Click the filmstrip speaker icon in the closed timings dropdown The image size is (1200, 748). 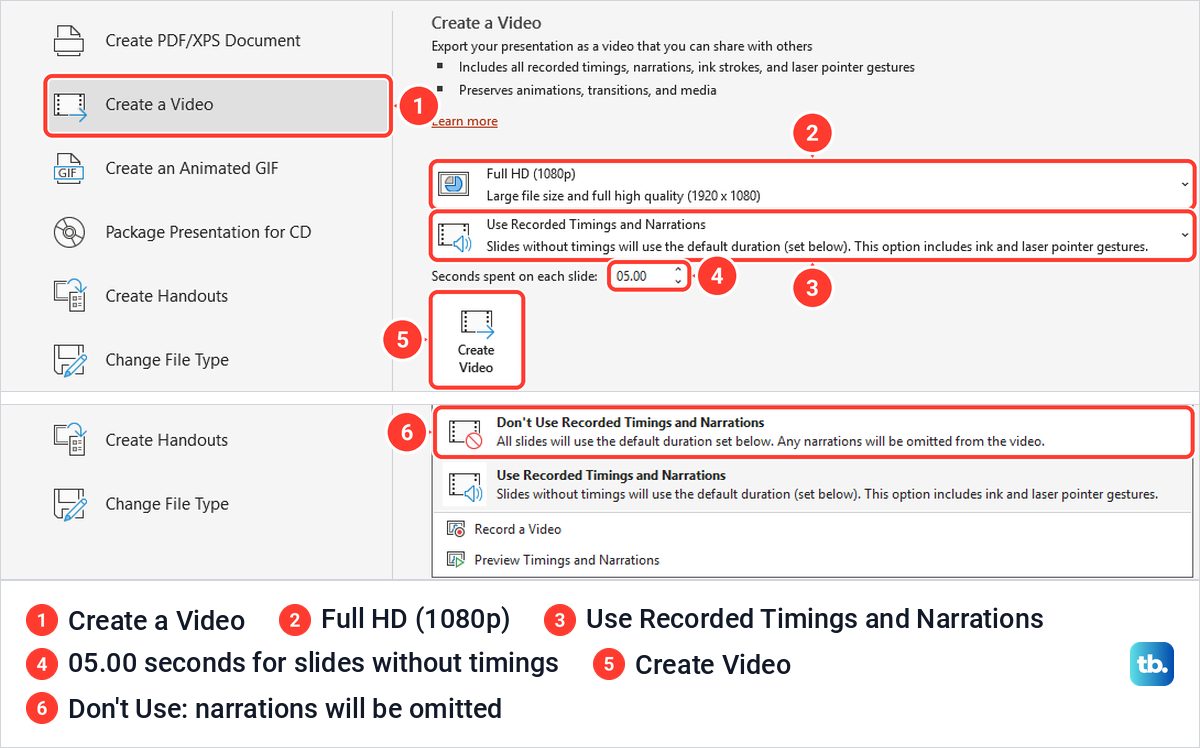[456, 237]
